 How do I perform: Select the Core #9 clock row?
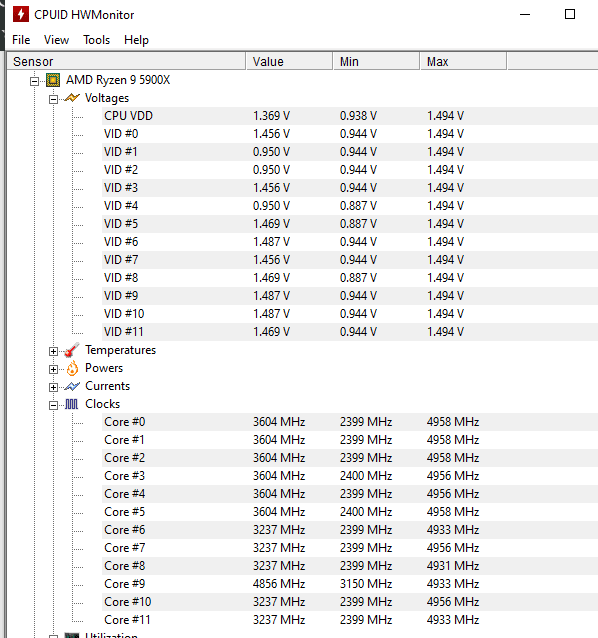point(350,584)
